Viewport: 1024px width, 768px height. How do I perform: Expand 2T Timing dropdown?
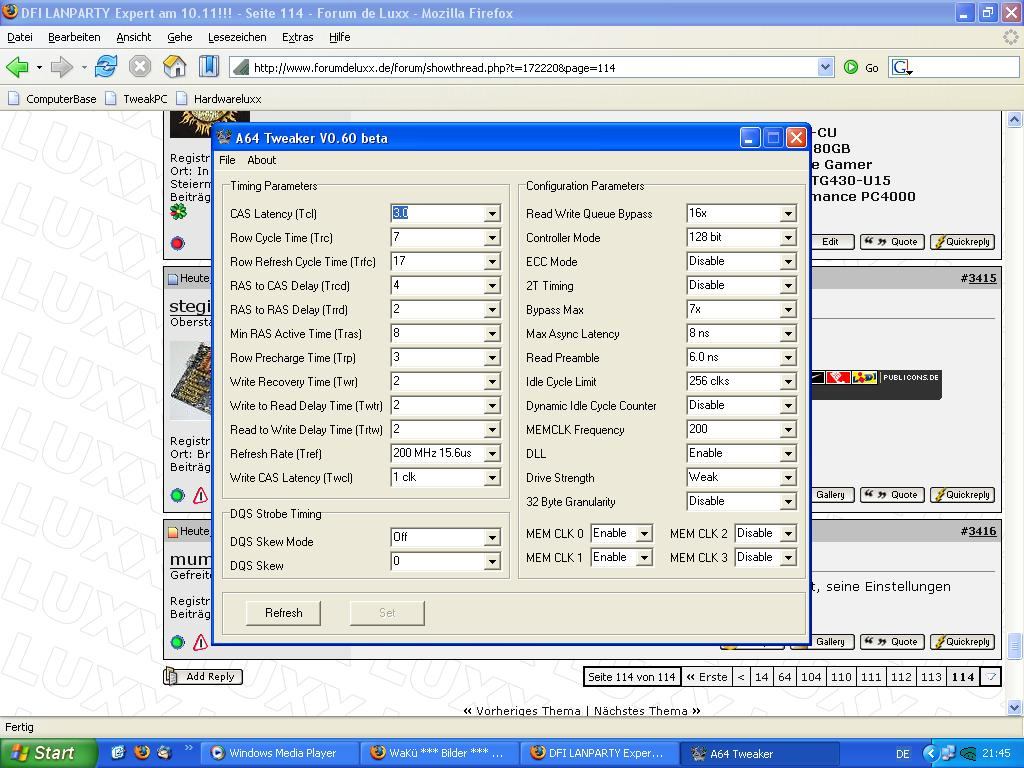click(x=788, y=286)
